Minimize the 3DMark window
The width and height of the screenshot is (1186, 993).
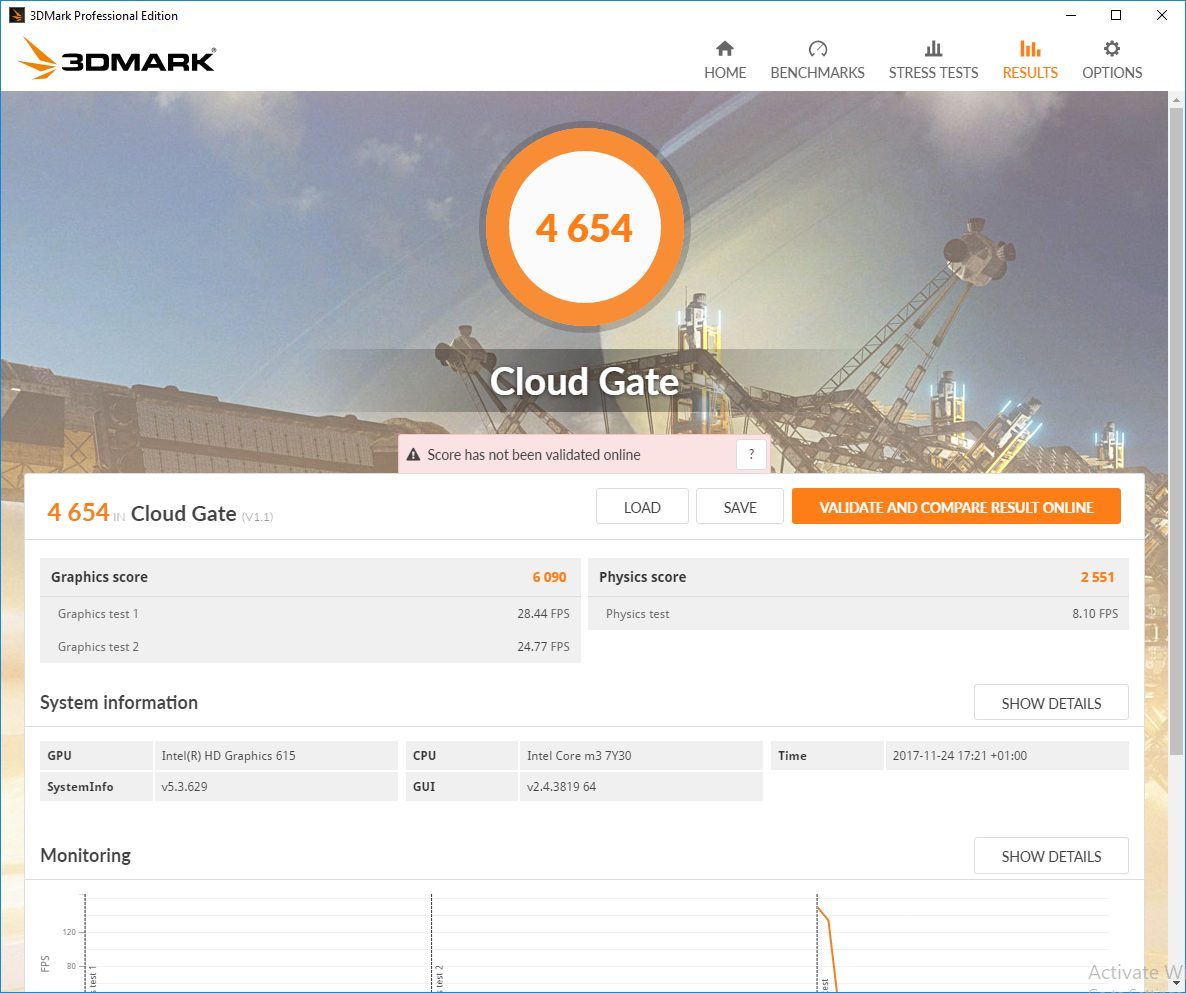[1071, 15]
